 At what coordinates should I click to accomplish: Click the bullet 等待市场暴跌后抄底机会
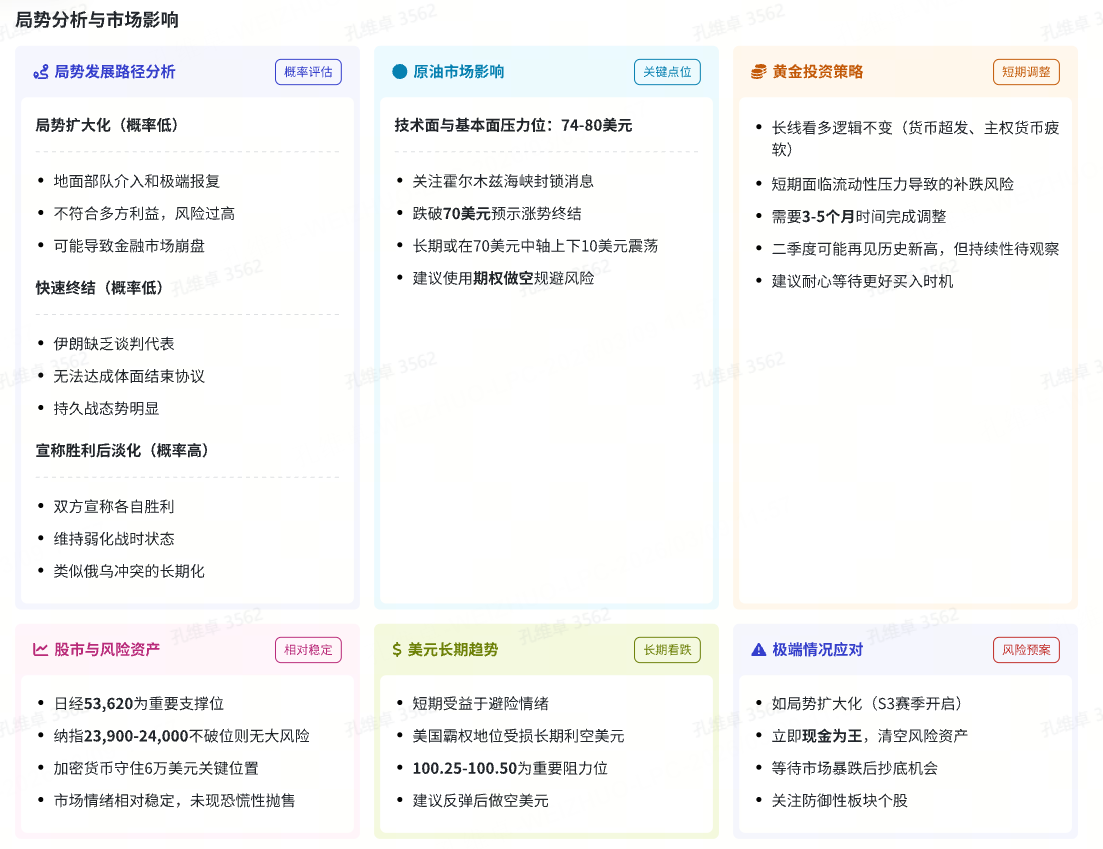click(855, 768)
